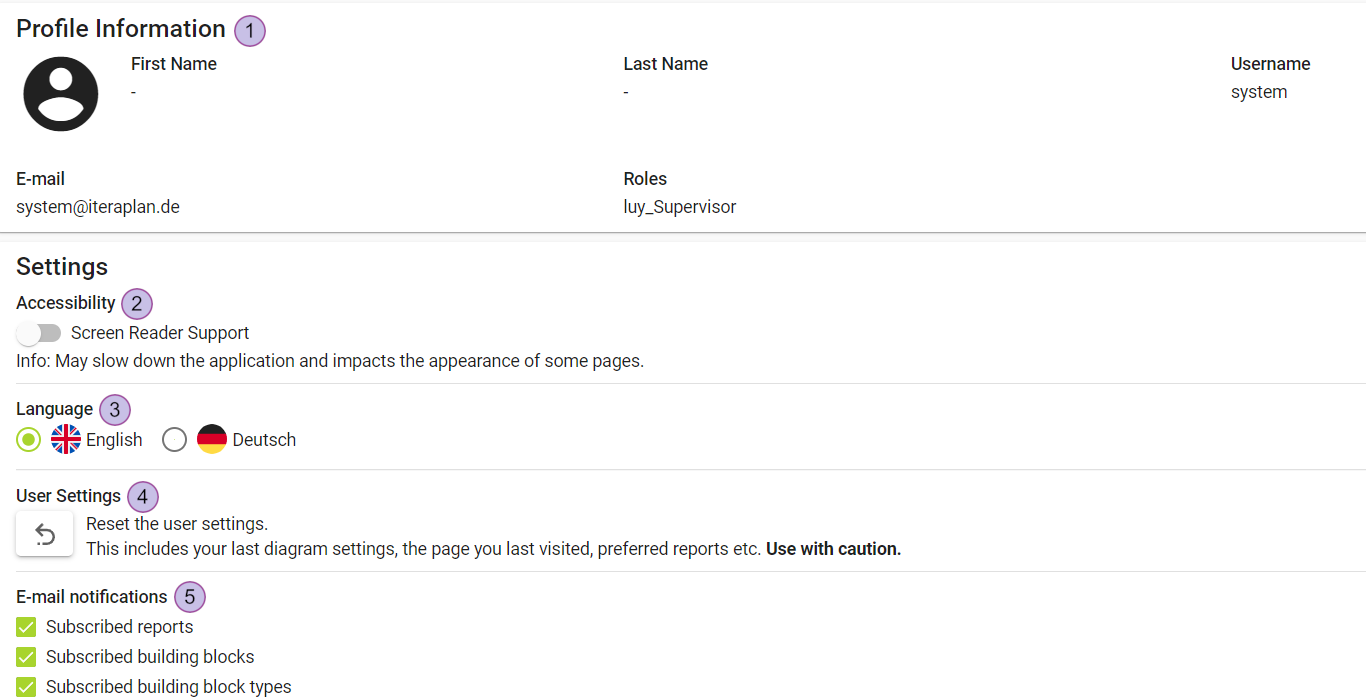Click the luy_Supervisor role value
This screenshot has width=1366, height=697.
(x=680, y=207)
